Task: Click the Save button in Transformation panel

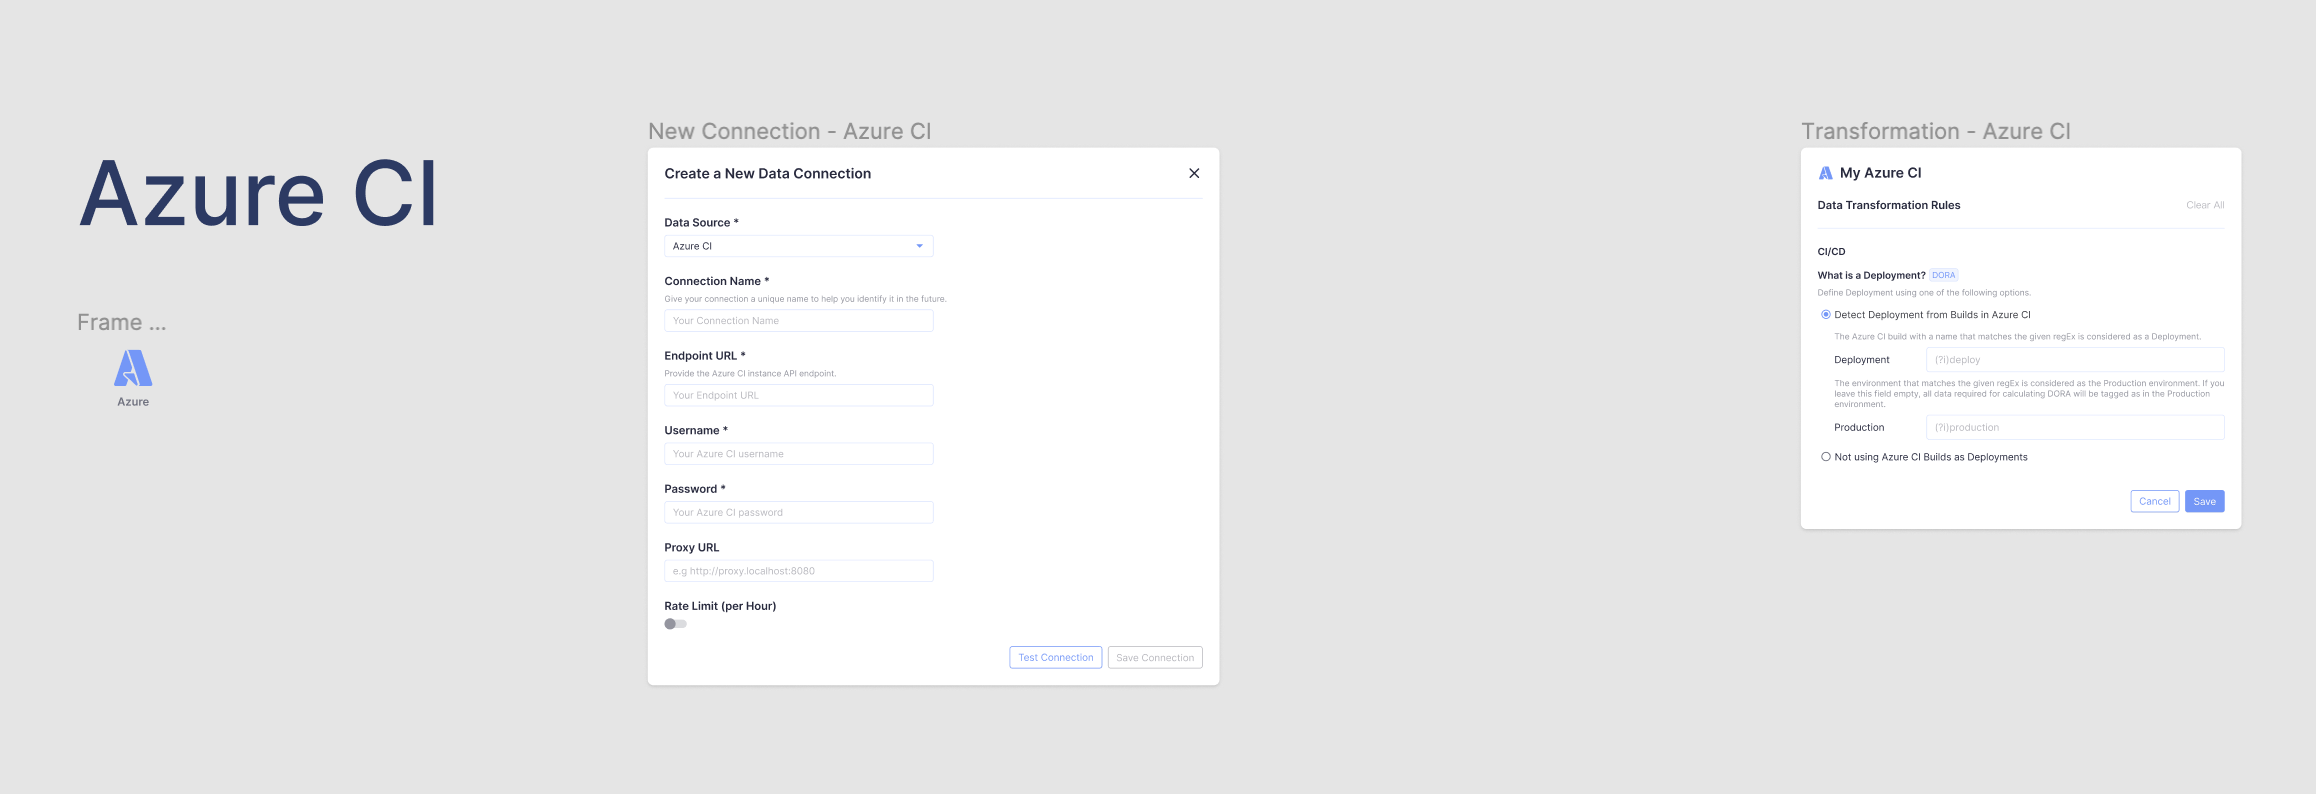Action: [x=2204, y=501]
